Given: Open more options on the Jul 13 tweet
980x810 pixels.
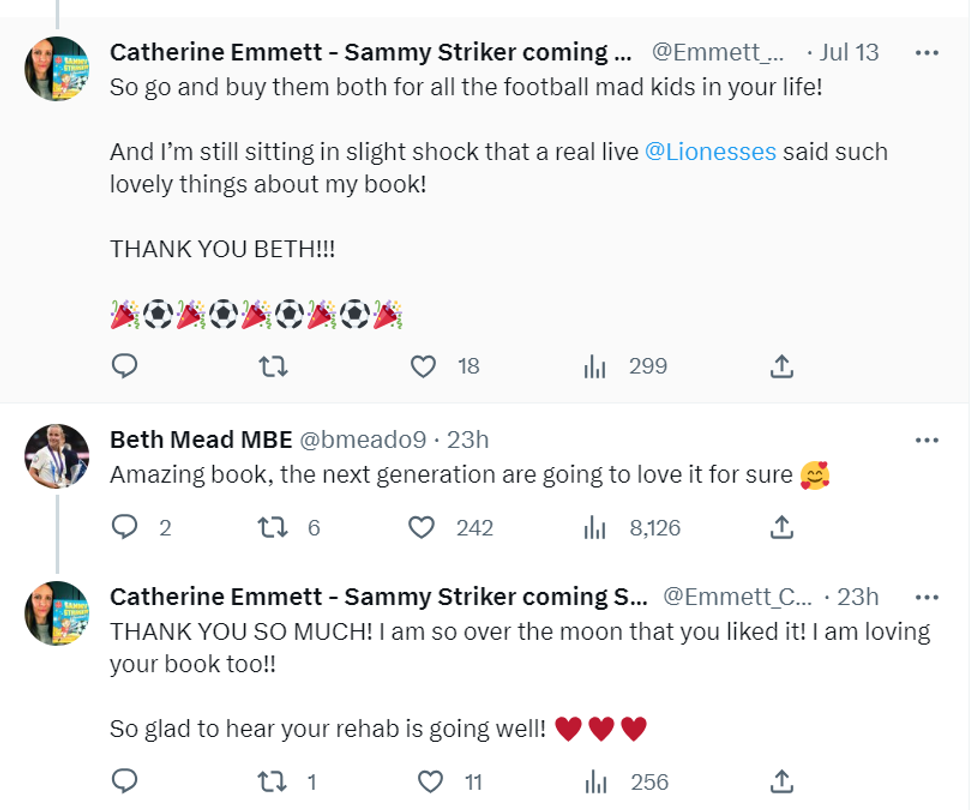Looking at the screenshot, I should 927,52.
